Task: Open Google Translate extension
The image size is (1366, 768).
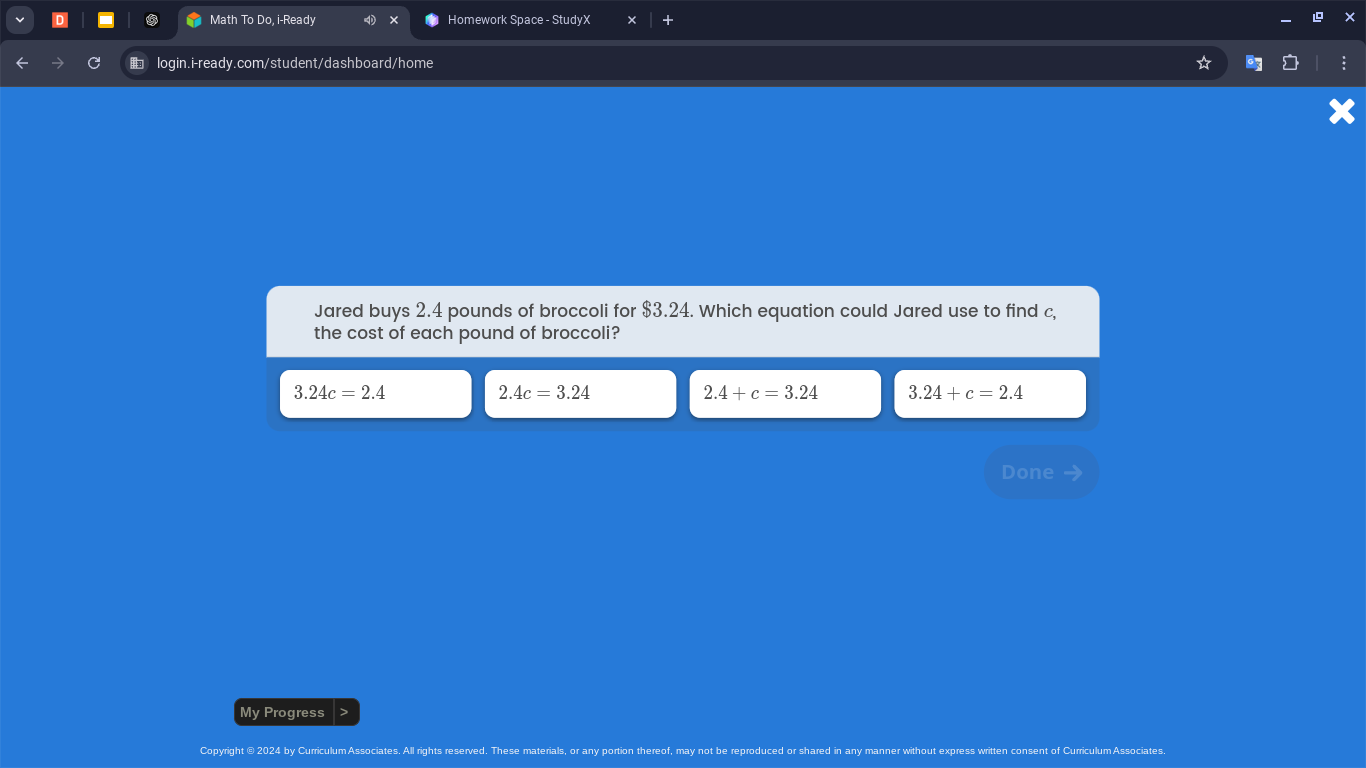Action: 1254,63
